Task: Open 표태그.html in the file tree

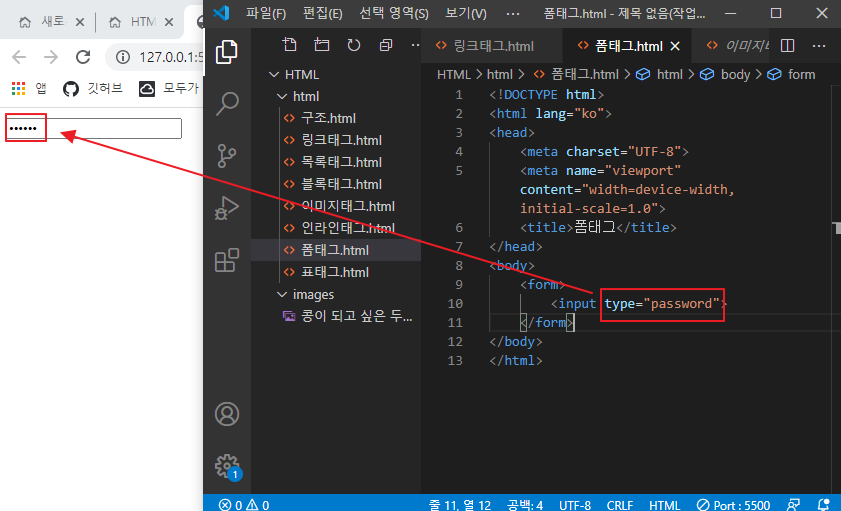Action: tap(336, 272)
